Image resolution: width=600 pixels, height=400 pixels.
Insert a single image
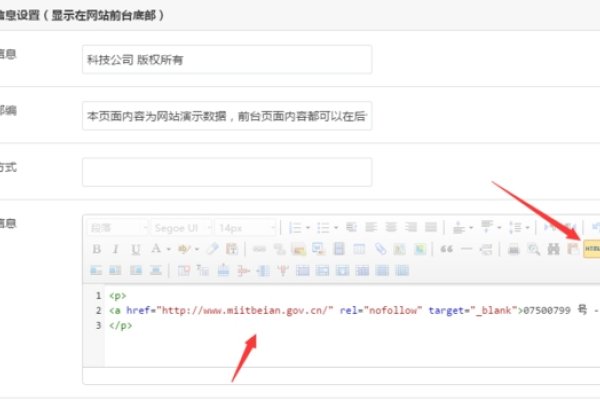point(299,249)
